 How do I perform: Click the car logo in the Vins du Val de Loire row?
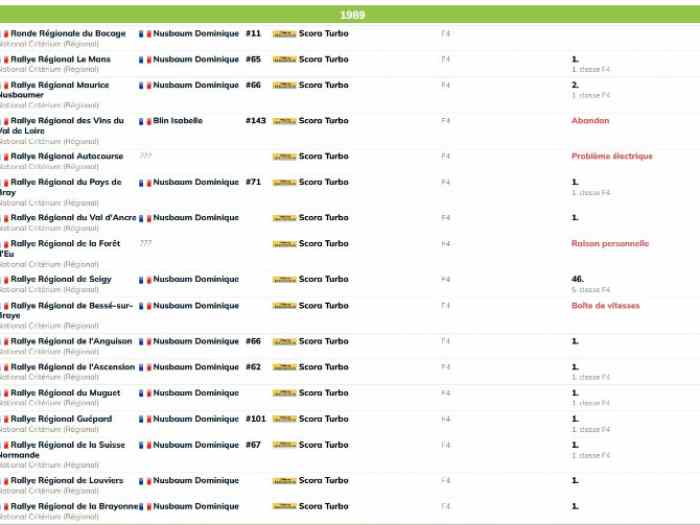[x=284, y=121]
